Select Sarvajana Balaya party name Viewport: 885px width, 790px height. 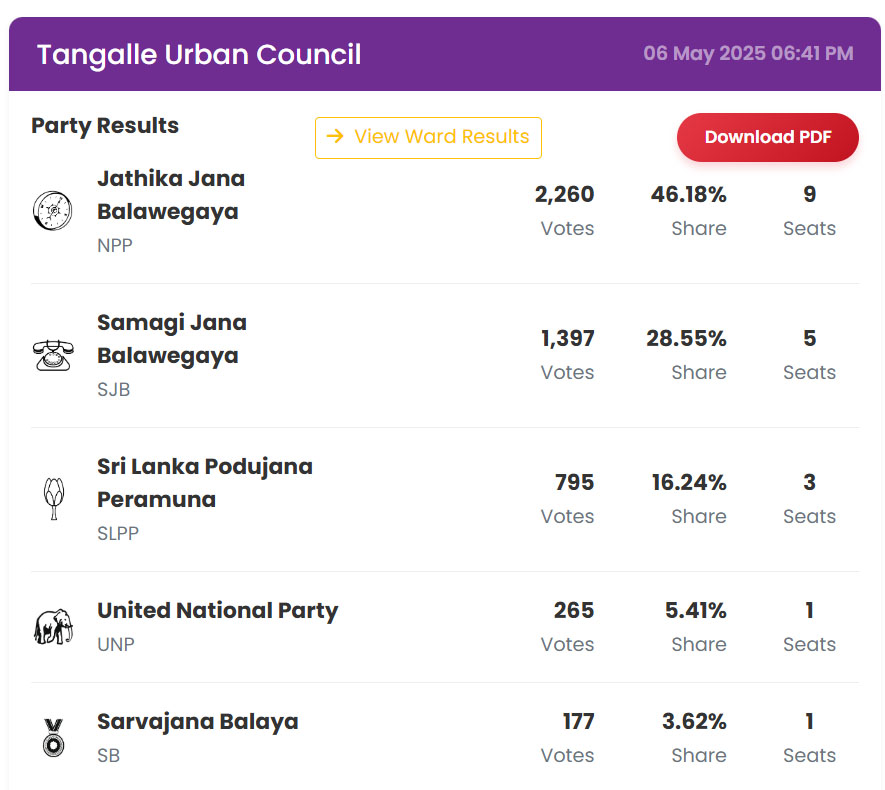198,722
